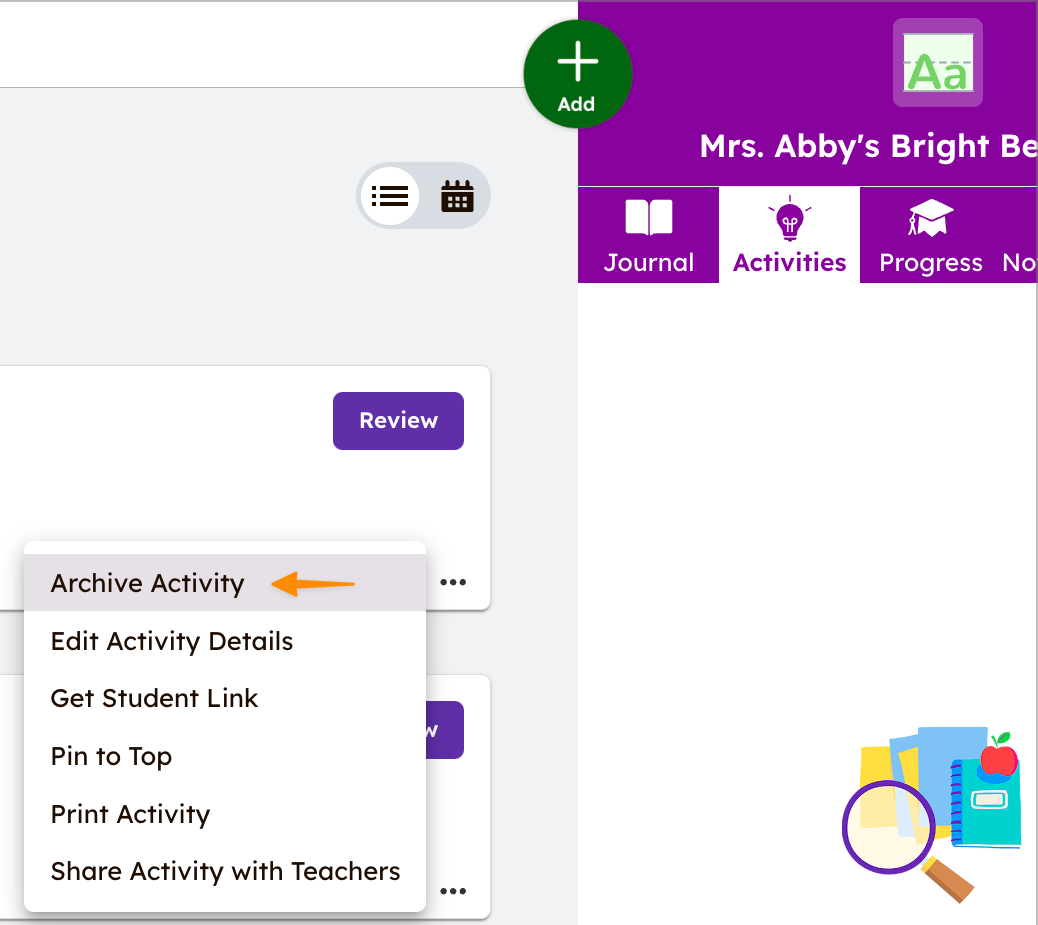Switch views using the list-calendar toggle
The image size is (1038, 925).
tap(423, 196)
